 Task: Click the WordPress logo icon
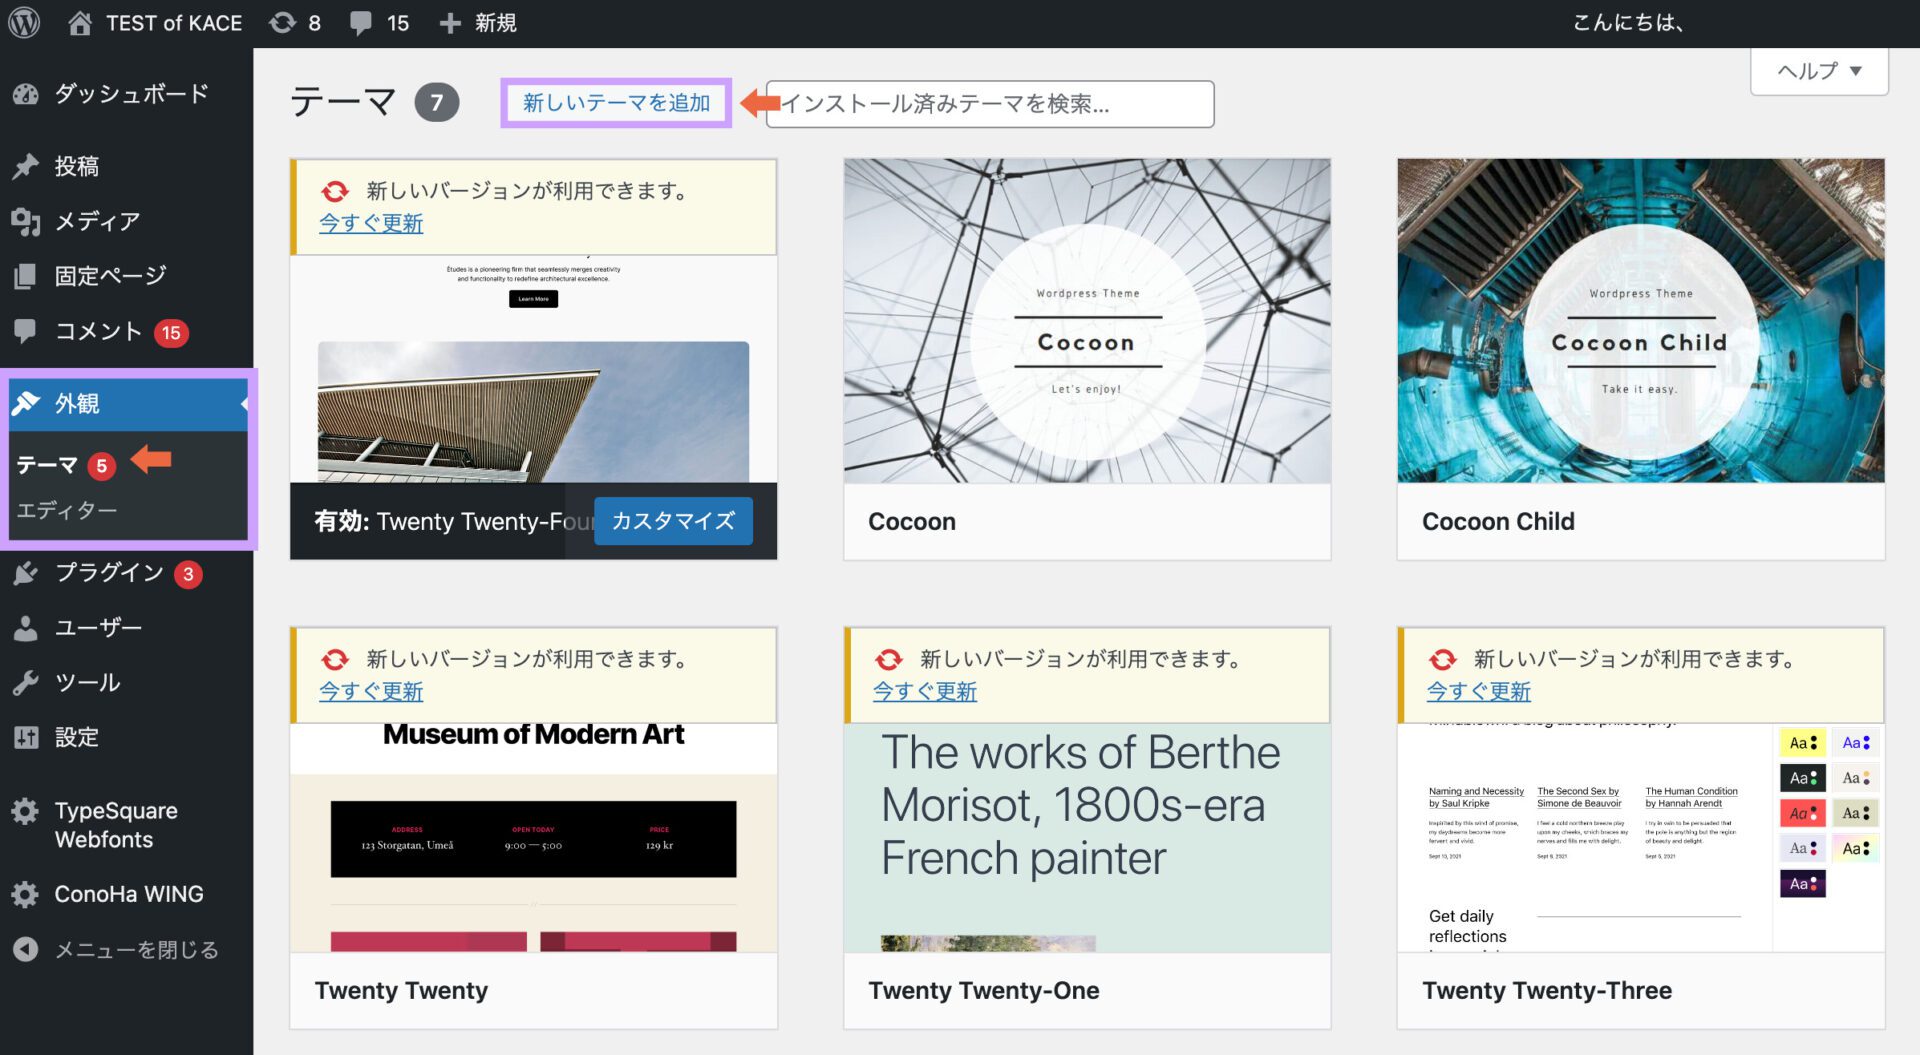click(24, 22)
